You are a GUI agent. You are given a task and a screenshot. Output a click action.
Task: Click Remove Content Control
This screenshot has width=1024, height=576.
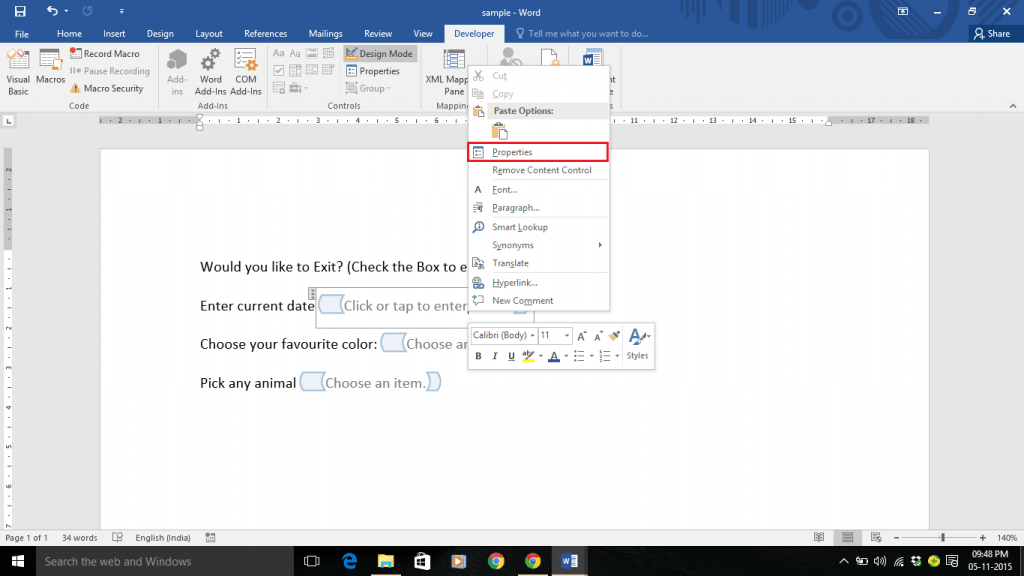pyautogui.click(x=541, y=171)
